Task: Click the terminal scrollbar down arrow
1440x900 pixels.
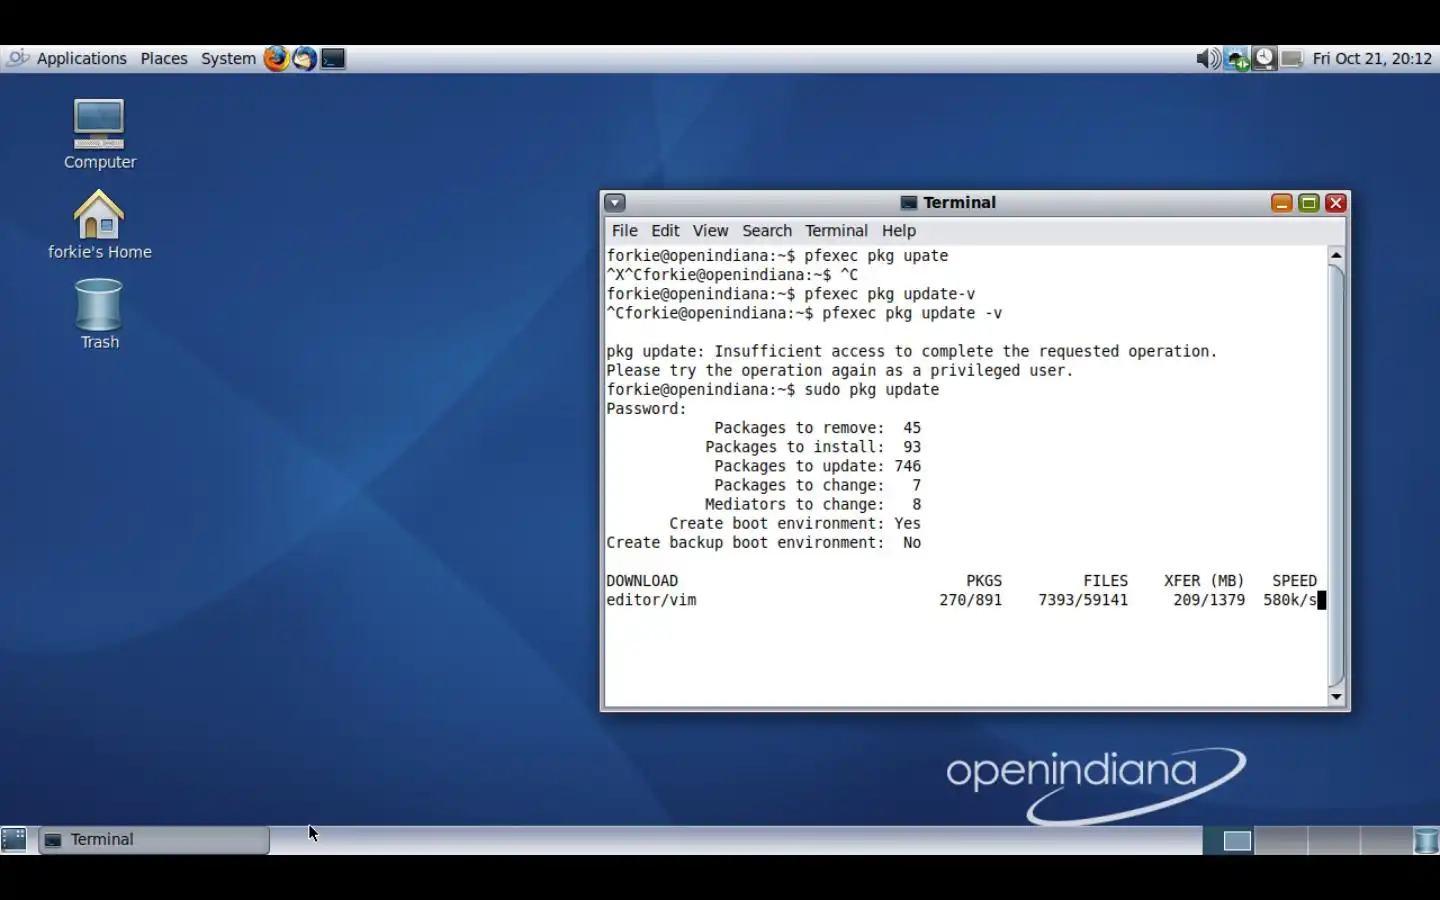Action: point(1336,696)
